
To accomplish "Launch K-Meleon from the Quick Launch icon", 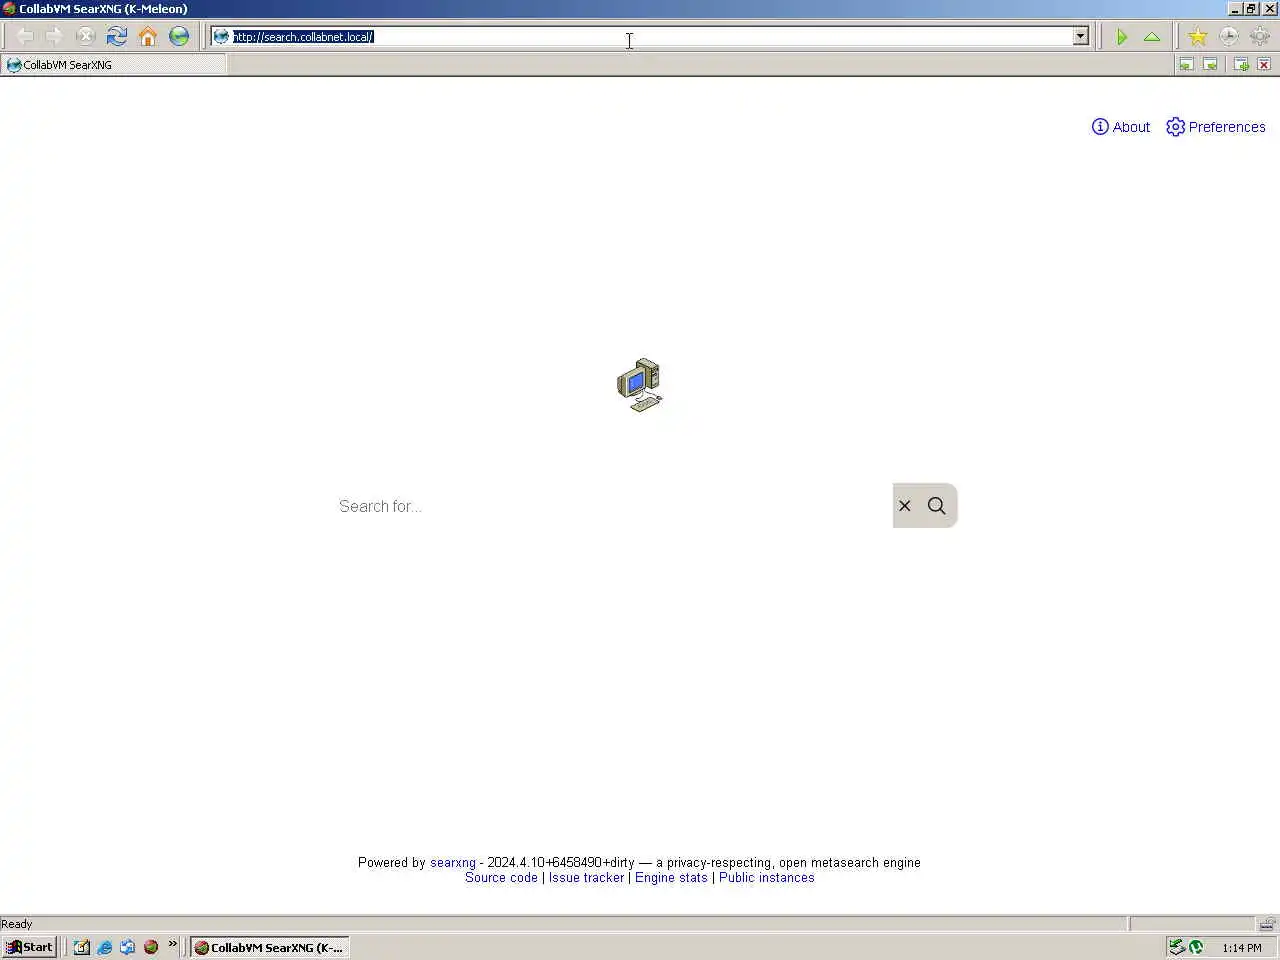I will pyautogui.click(x=151, y=947).
